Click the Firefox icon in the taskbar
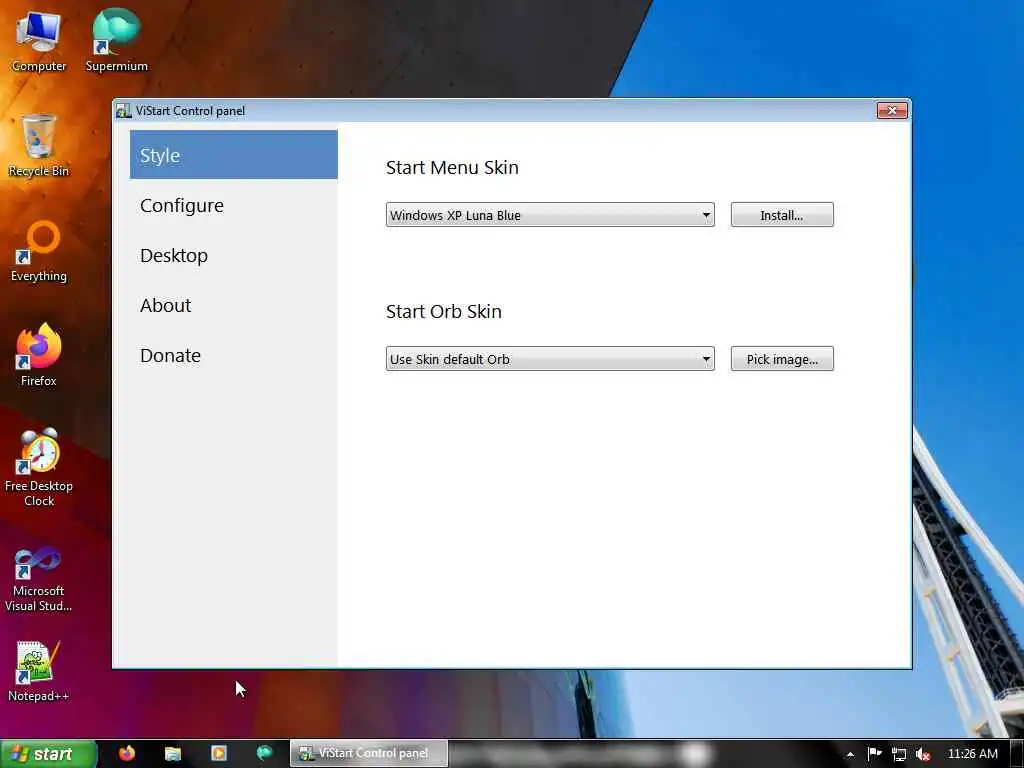This screenshot has width=1024, height=768. coord(127,754)
